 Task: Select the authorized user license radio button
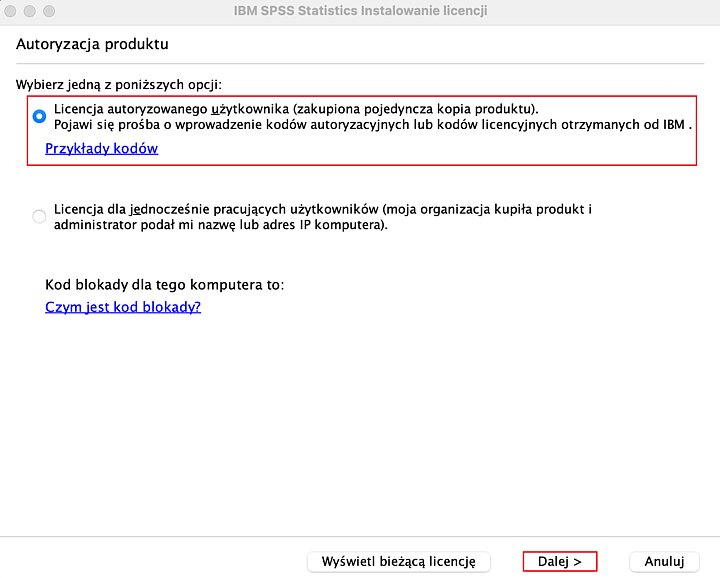(39, 116)
